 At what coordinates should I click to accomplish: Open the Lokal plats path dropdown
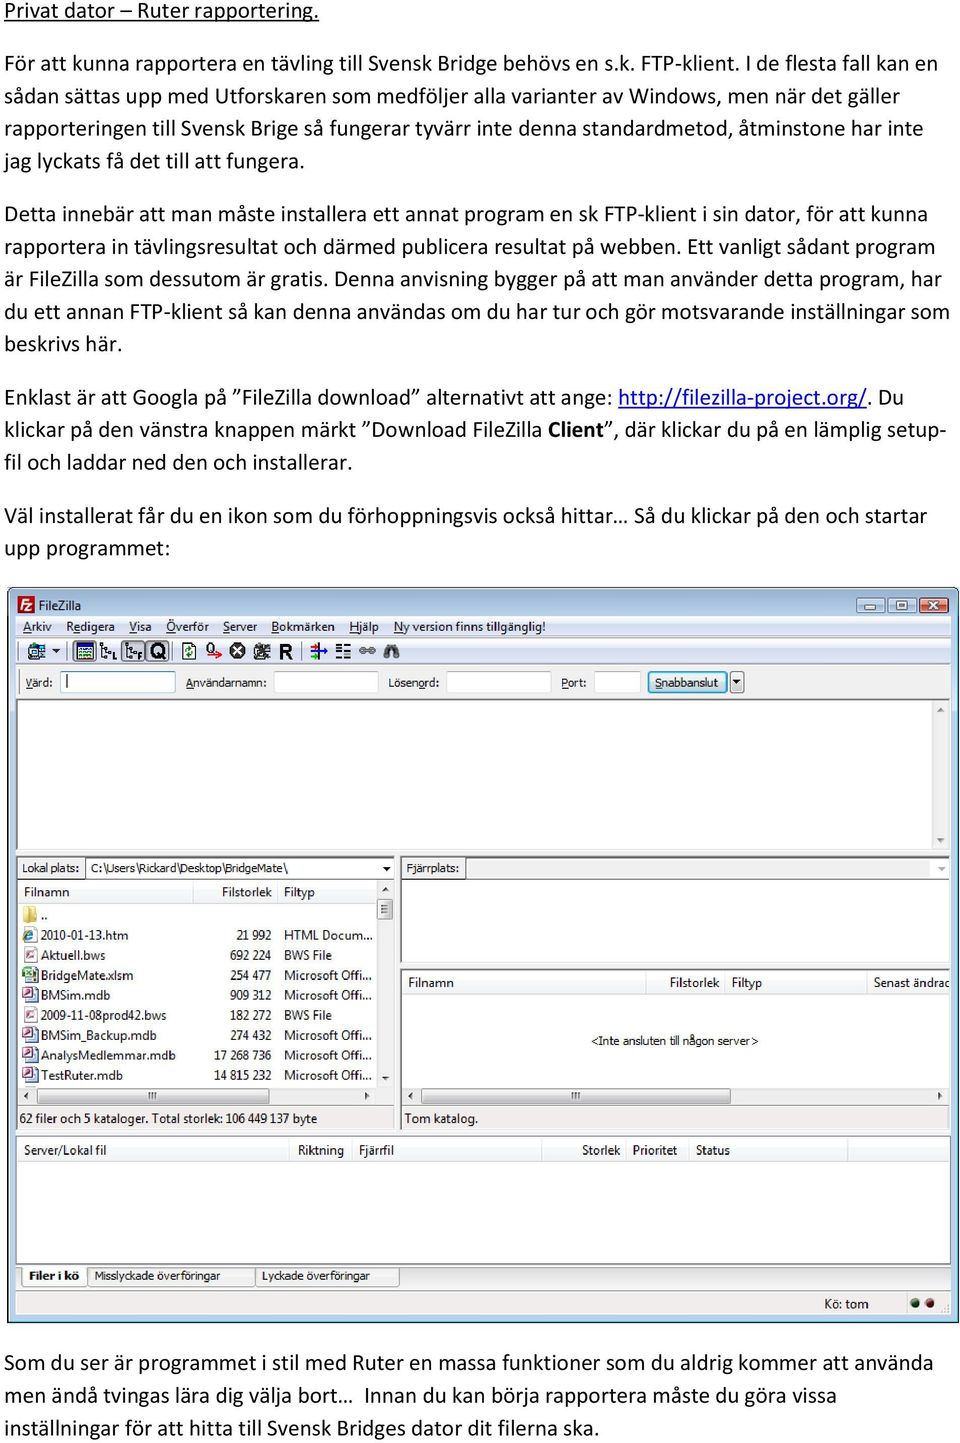click(386, 868)
